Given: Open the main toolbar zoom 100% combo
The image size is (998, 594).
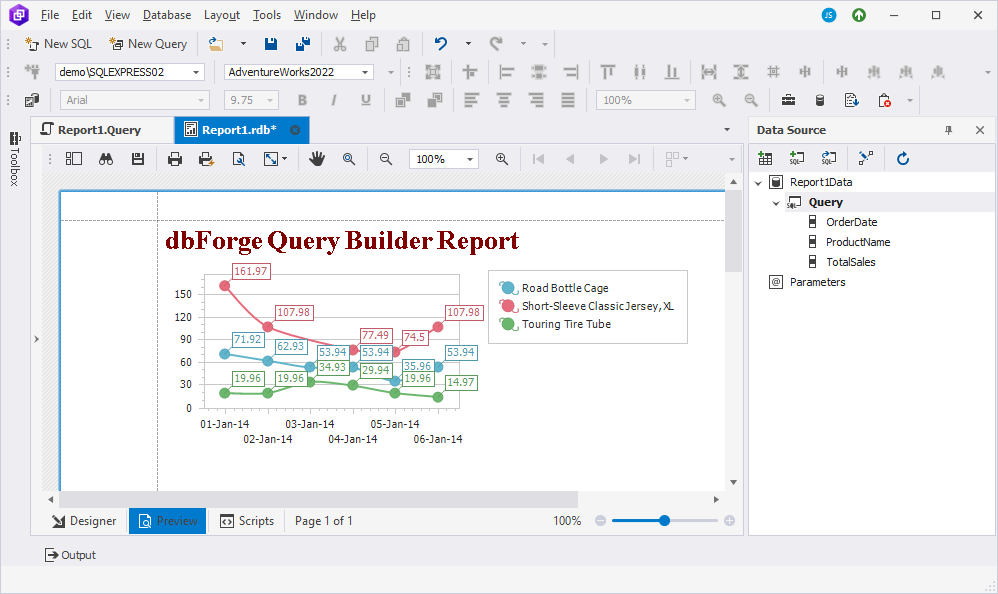Looking at the screenshot, I should [645, 100].
